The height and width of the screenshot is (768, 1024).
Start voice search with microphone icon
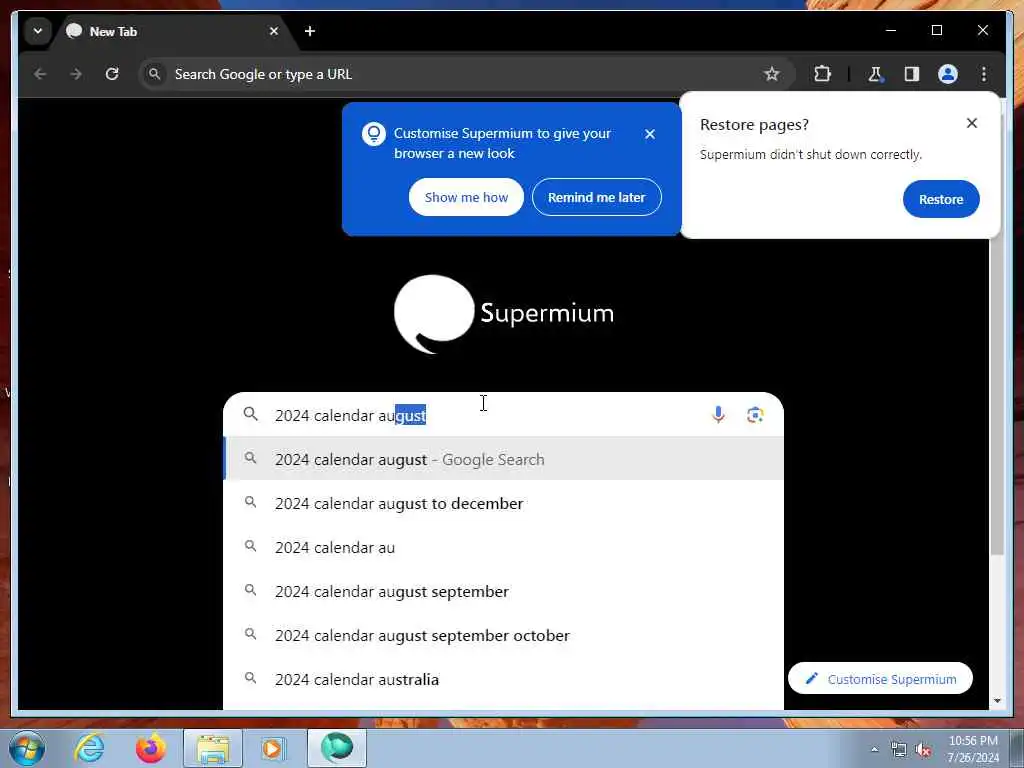(718, 415)
